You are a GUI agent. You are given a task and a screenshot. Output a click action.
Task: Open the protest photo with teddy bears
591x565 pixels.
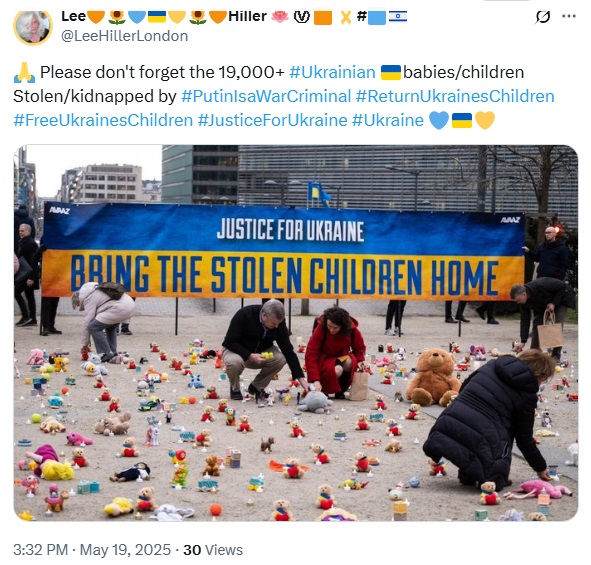click(296, 333)
